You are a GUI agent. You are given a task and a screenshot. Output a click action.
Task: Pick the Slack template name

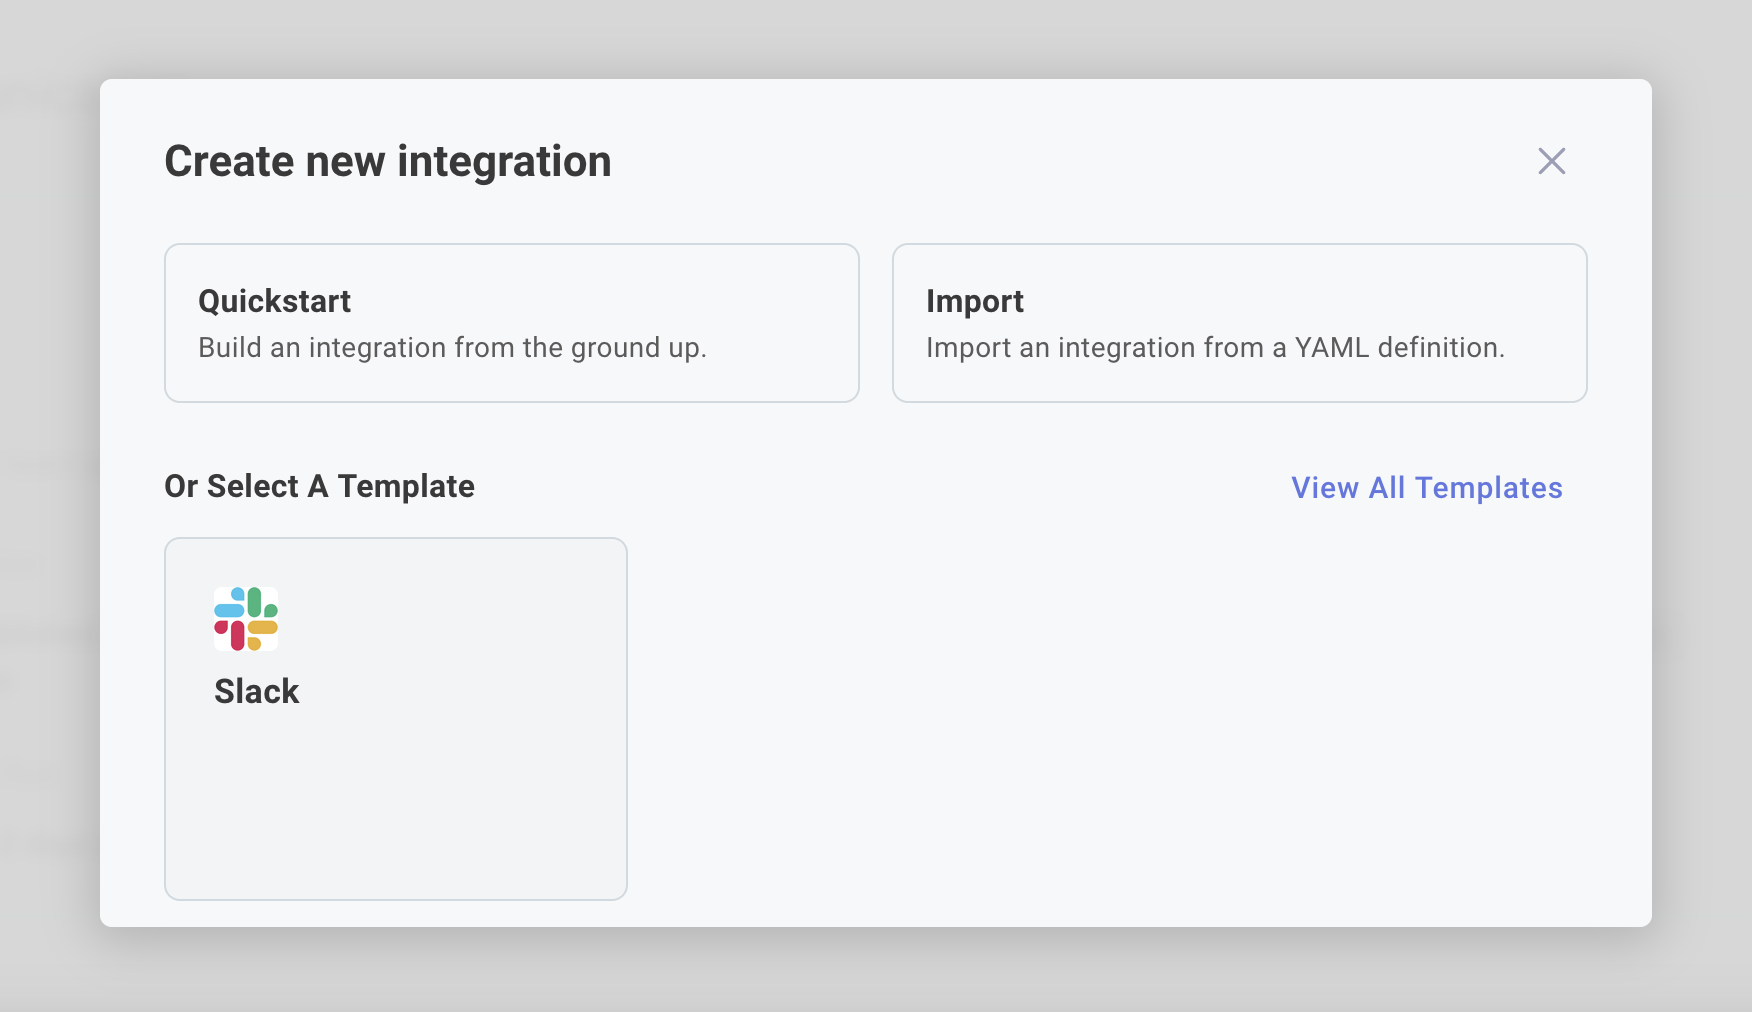tap(257, 691)
